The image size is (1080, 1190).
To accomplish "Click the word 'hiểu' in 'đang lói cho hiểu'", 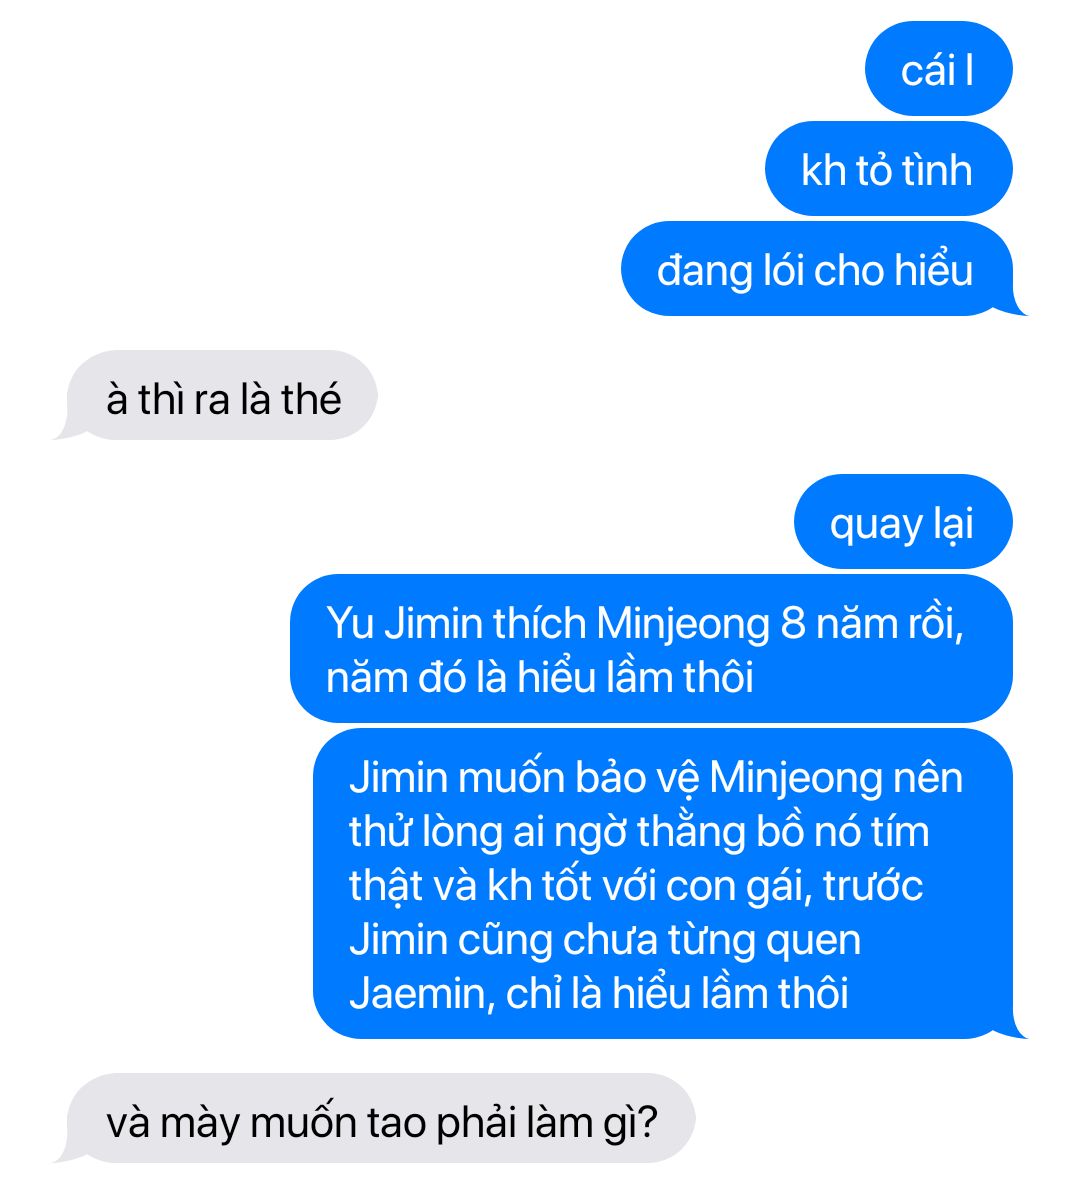I will 934,270.
